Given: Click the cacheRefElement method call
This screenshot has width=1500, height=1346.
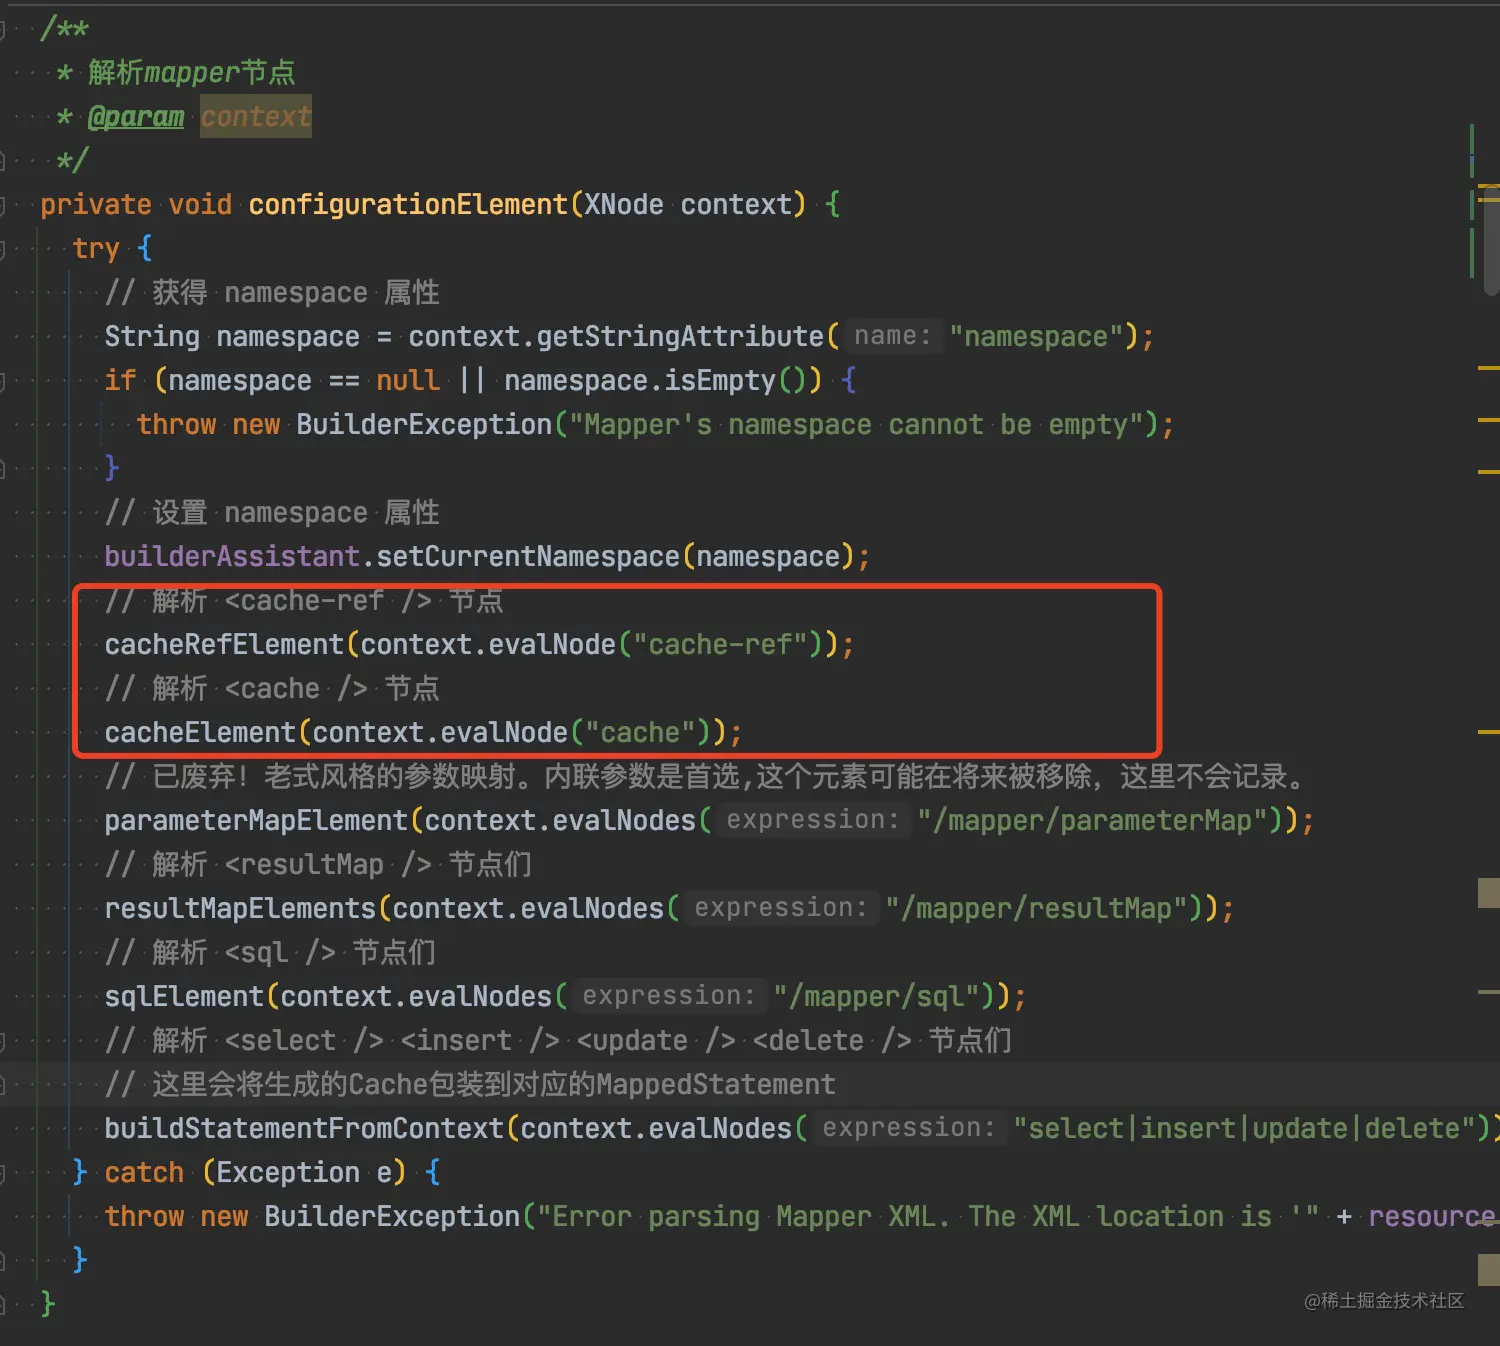Looking at the screenshot, I should pos(224,645).
